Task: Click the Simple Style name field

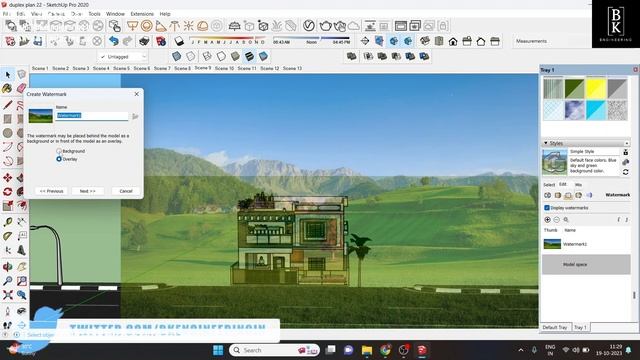Action: coord(594,151)
